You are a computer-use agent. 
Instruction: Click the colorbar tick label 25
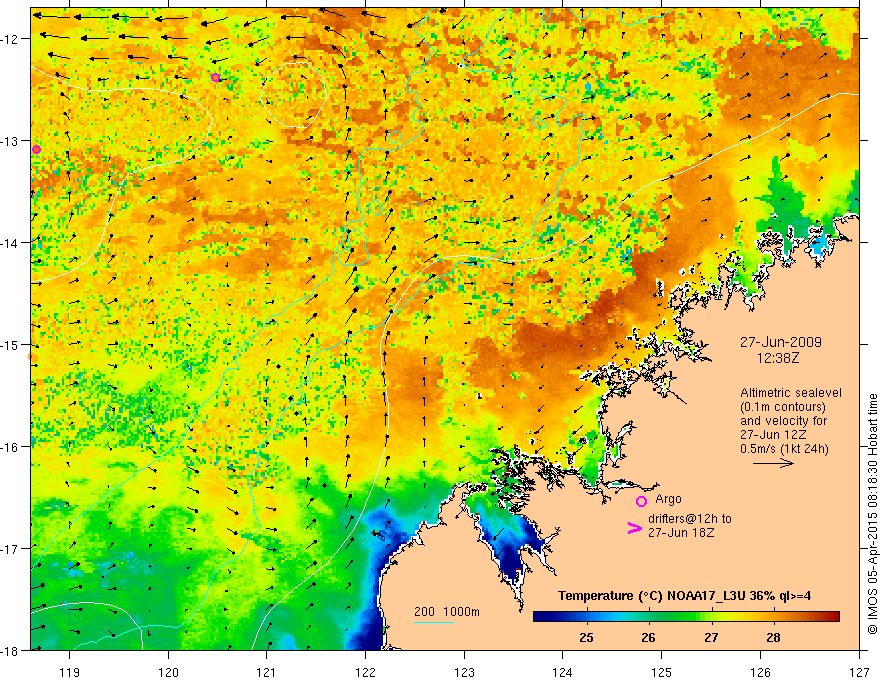tap(586, 638)
